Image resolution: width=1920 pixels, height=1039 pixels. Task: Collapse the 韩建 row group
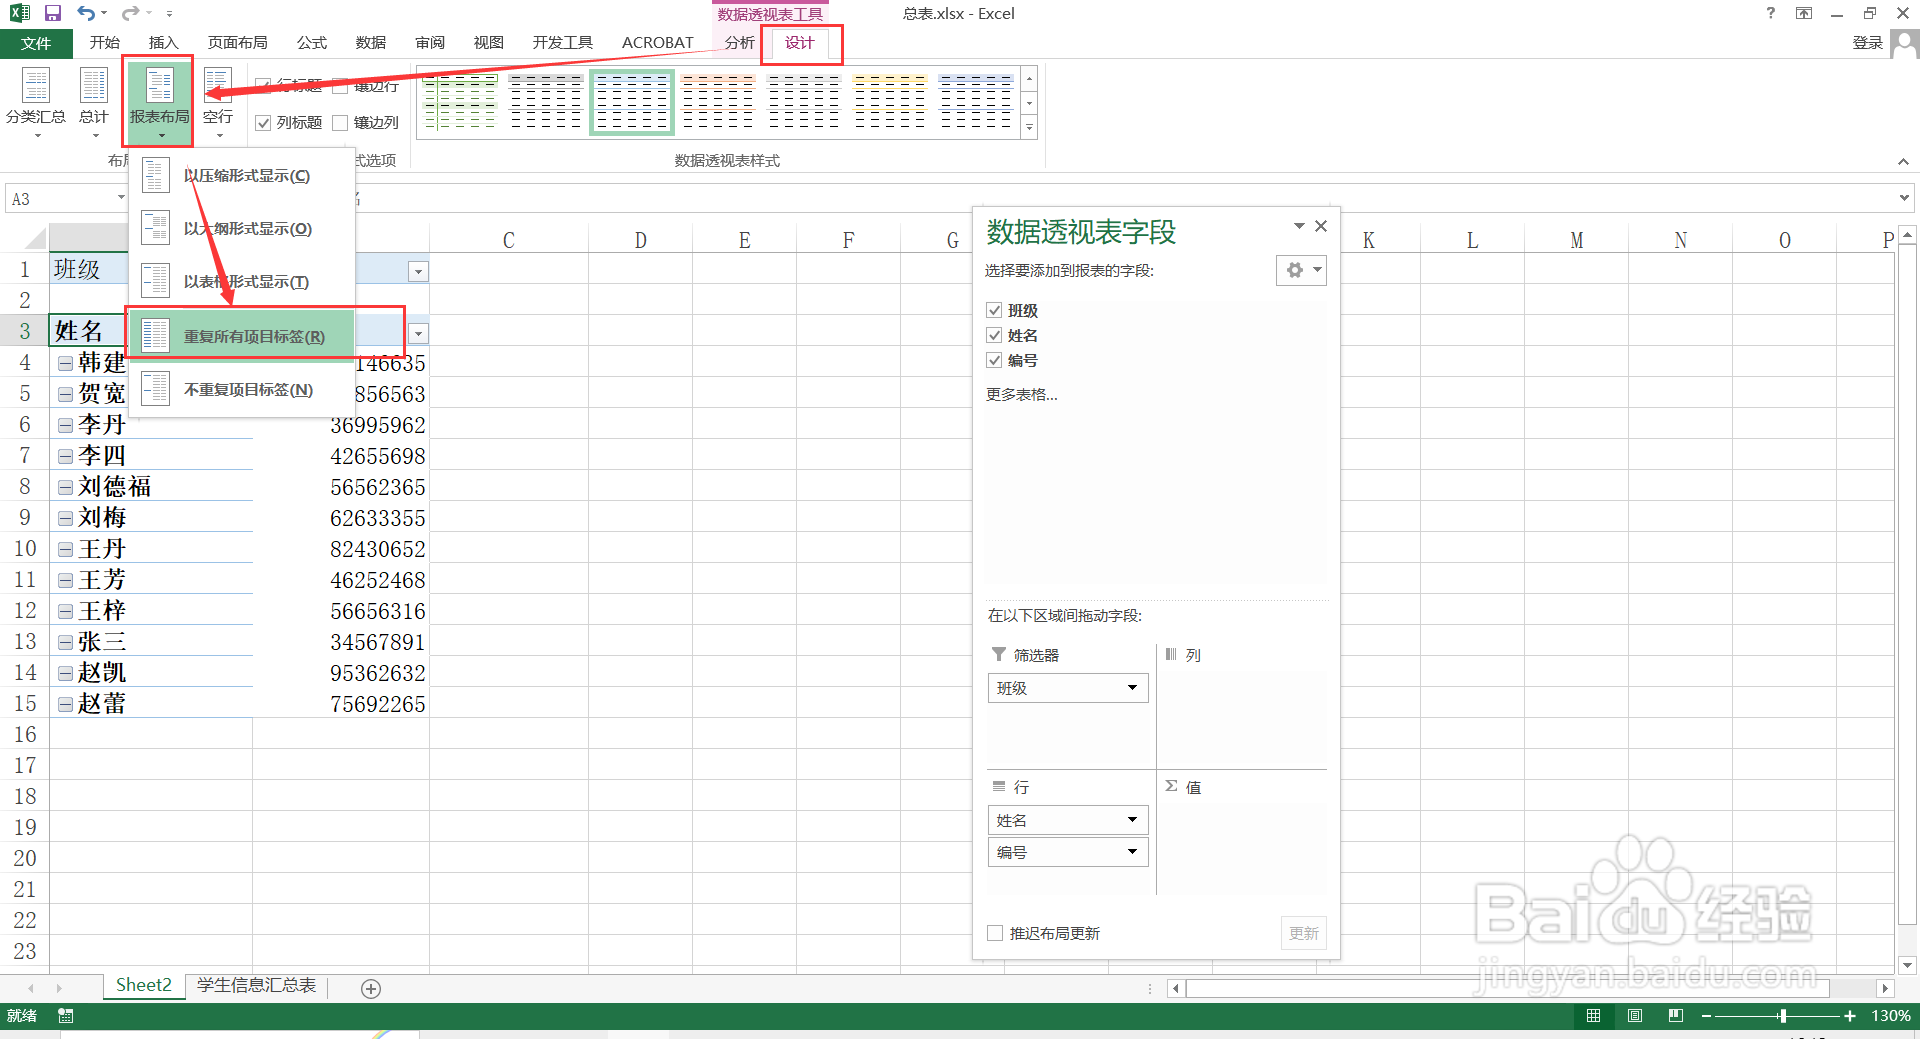[x=65, y=363]
